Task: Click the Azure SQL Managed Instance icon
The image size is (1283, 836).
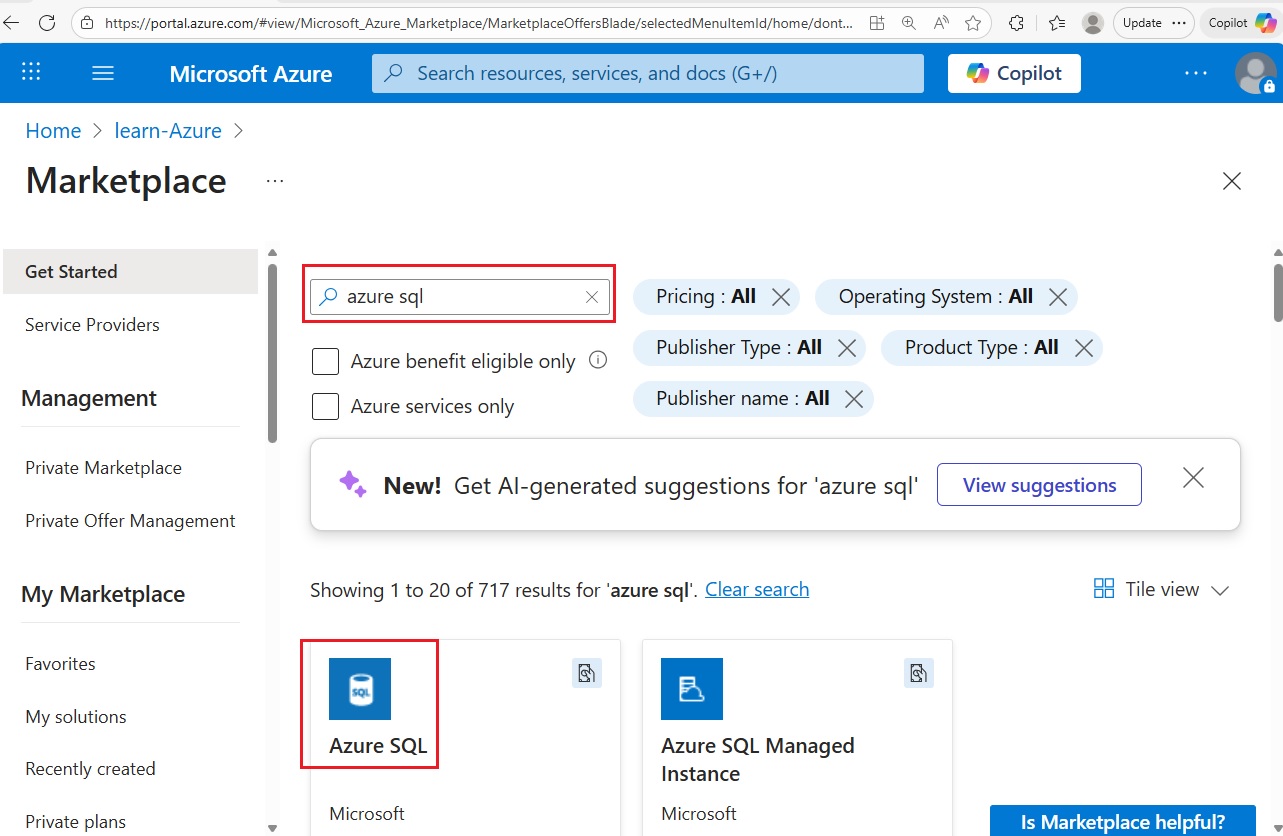Action: coord(691,689)
